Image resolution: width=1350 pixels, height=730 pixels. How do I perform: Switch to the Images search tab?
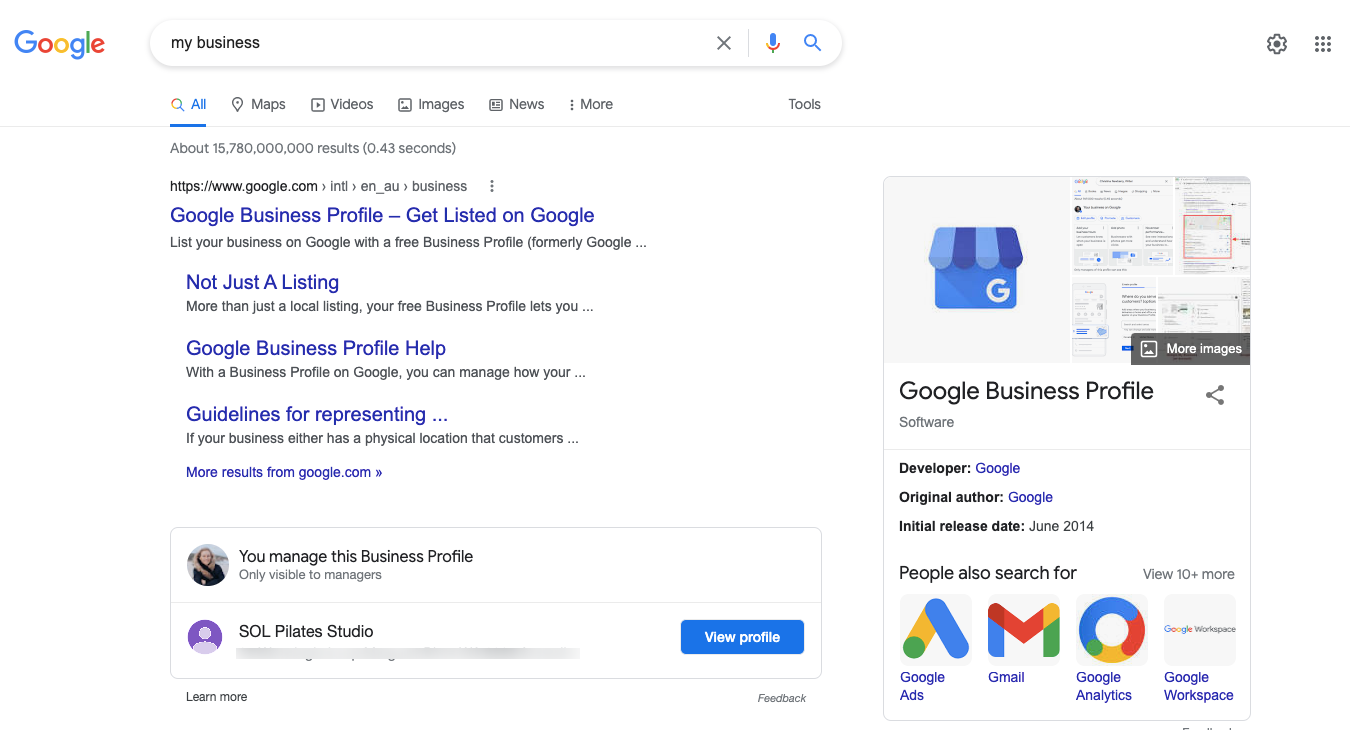click(x=431, y=104)
